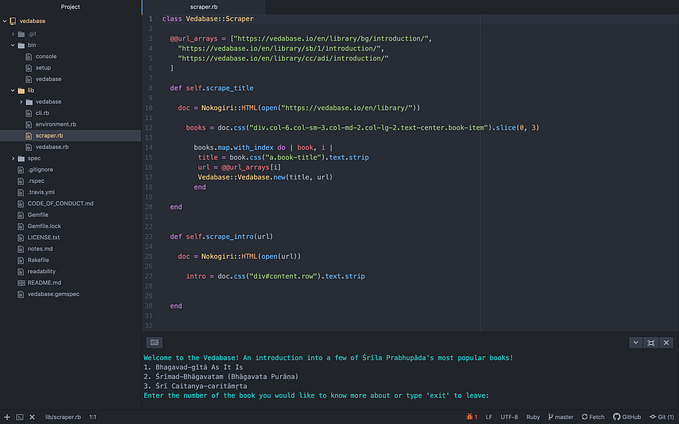
Task: Select the Project panel header
Action: coord(70,7)
